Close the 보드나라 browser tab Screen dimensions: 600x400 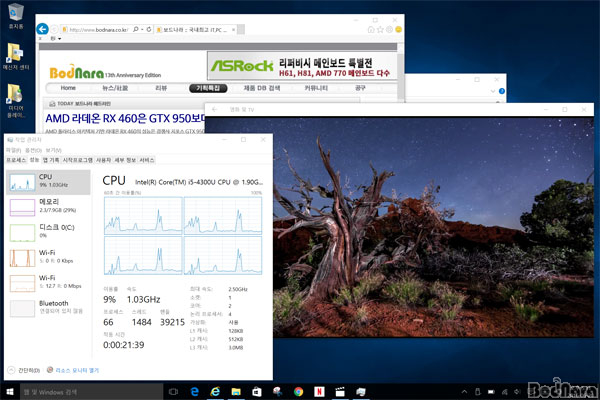coord(233,29)
